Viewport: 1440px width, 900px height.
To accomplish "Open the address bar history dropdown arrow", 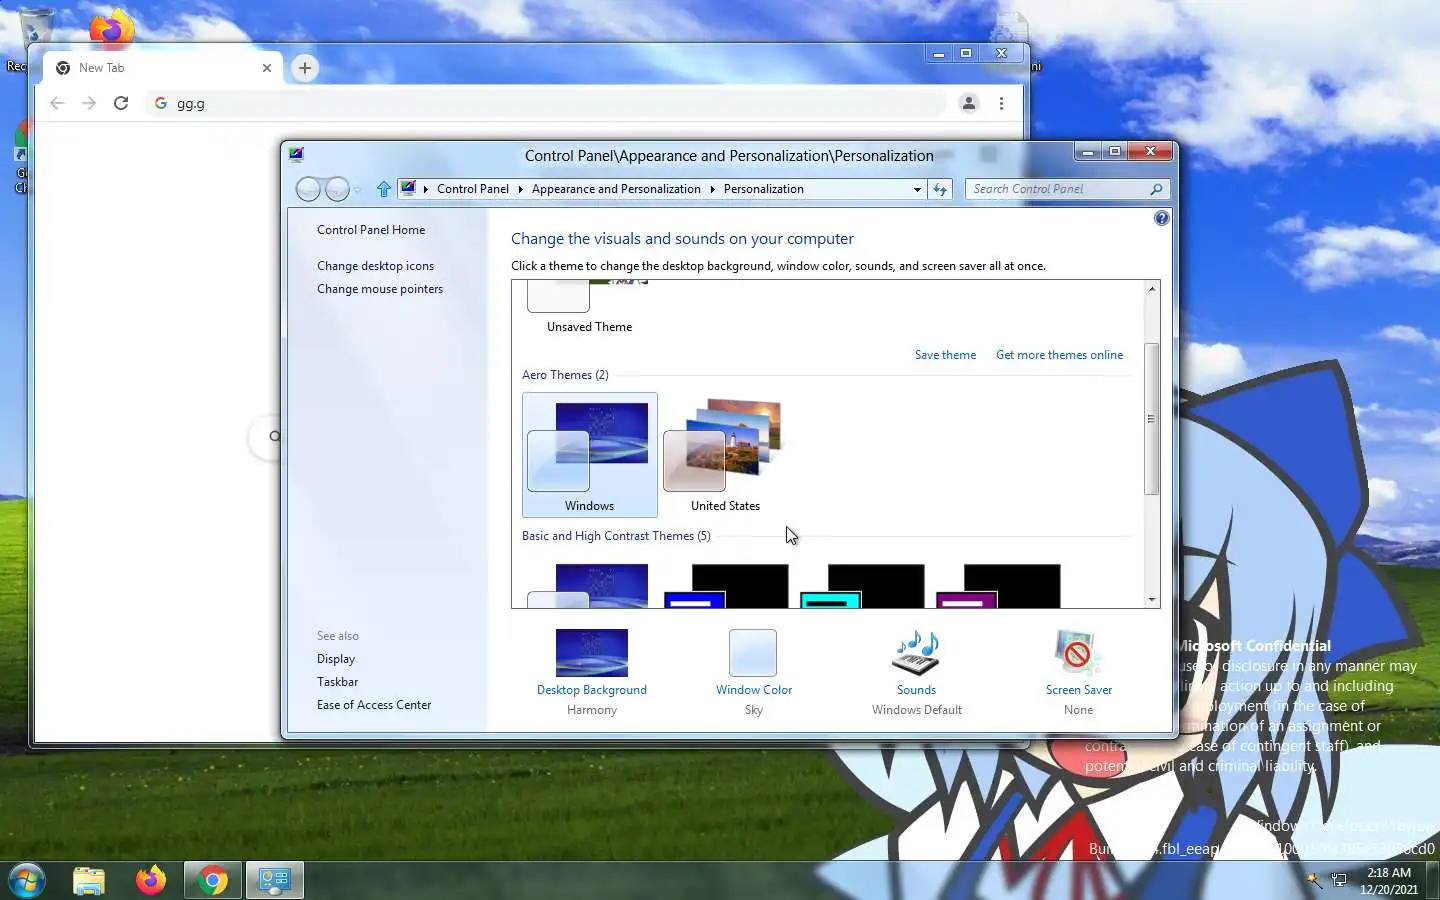I will click(917, 189).
